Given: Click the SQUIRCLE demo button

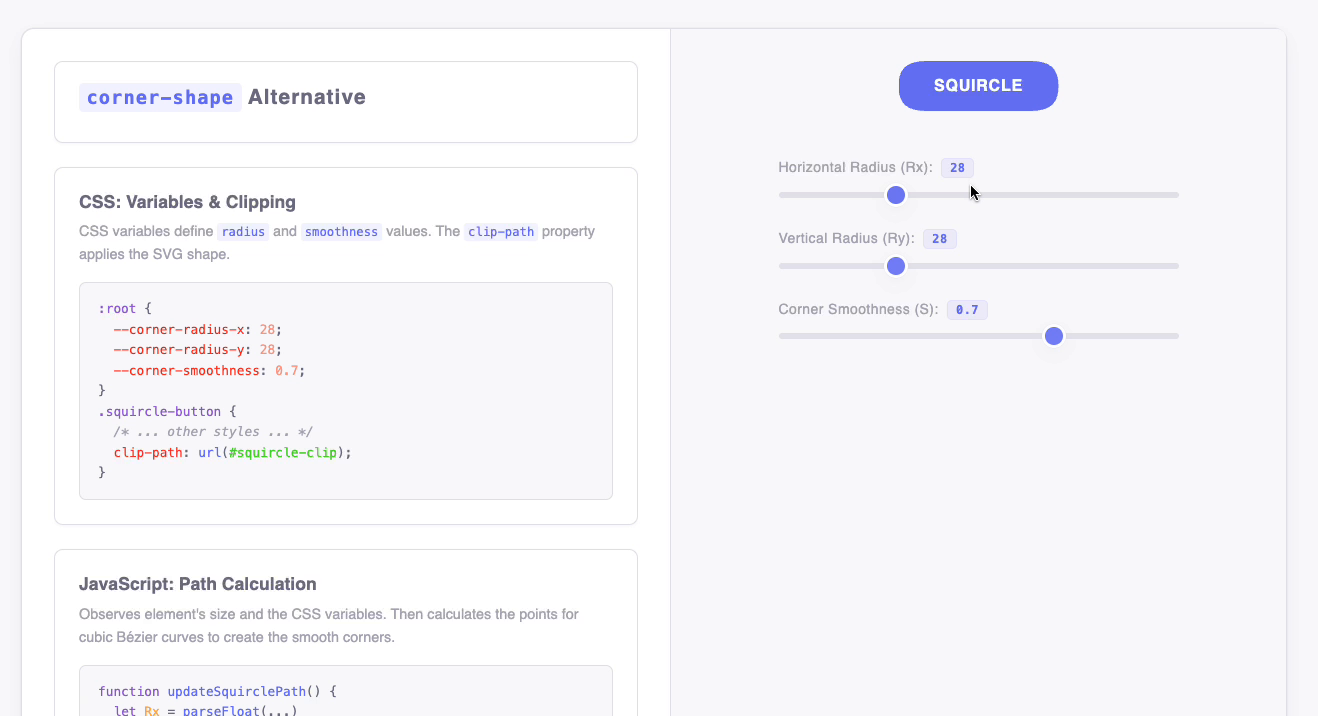Looking at the screenshot, I should [977, 86].
